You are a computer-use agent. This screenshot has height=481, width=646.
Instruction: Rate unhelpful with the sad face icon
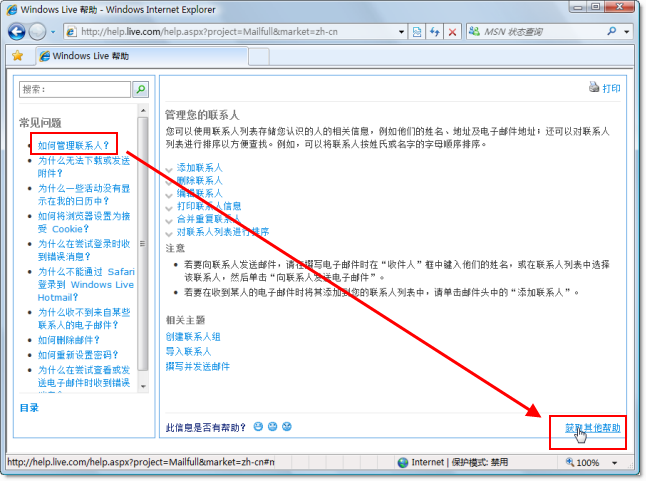coord(287,427)
